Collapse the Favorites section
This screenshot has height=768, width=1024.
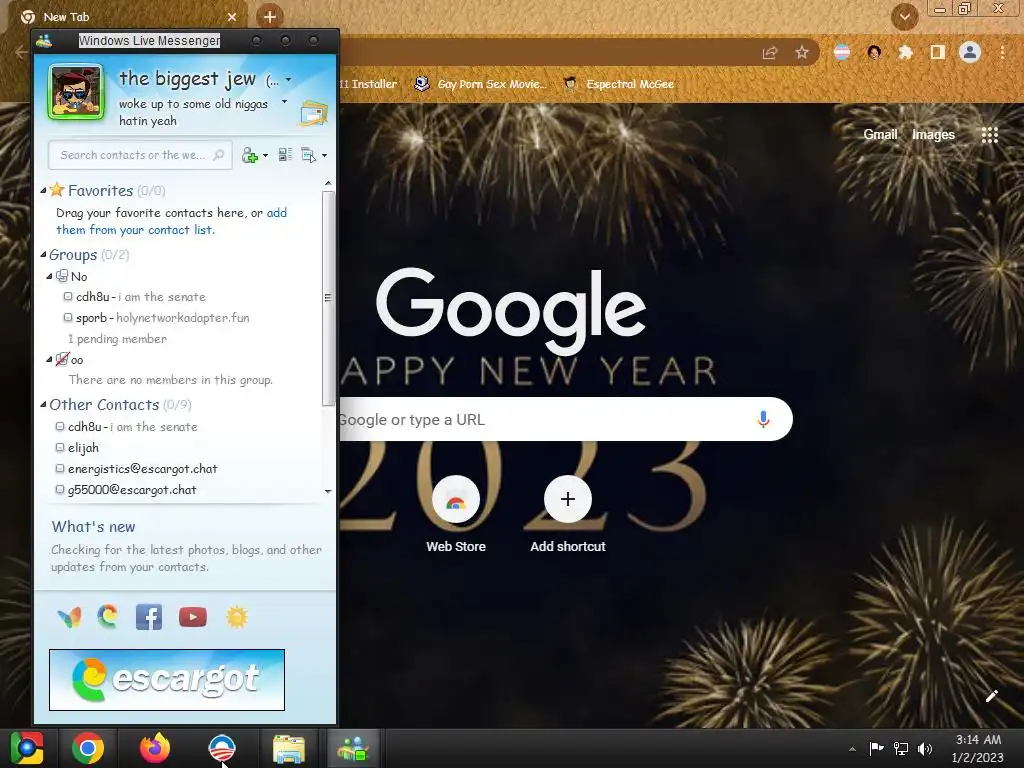43,191
